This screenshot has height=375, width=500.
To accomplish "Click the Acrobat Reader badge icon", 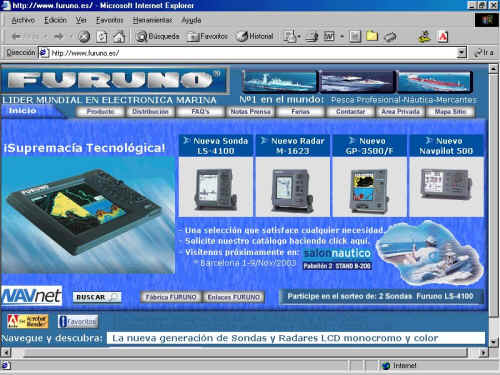I will tap(28, 321).
